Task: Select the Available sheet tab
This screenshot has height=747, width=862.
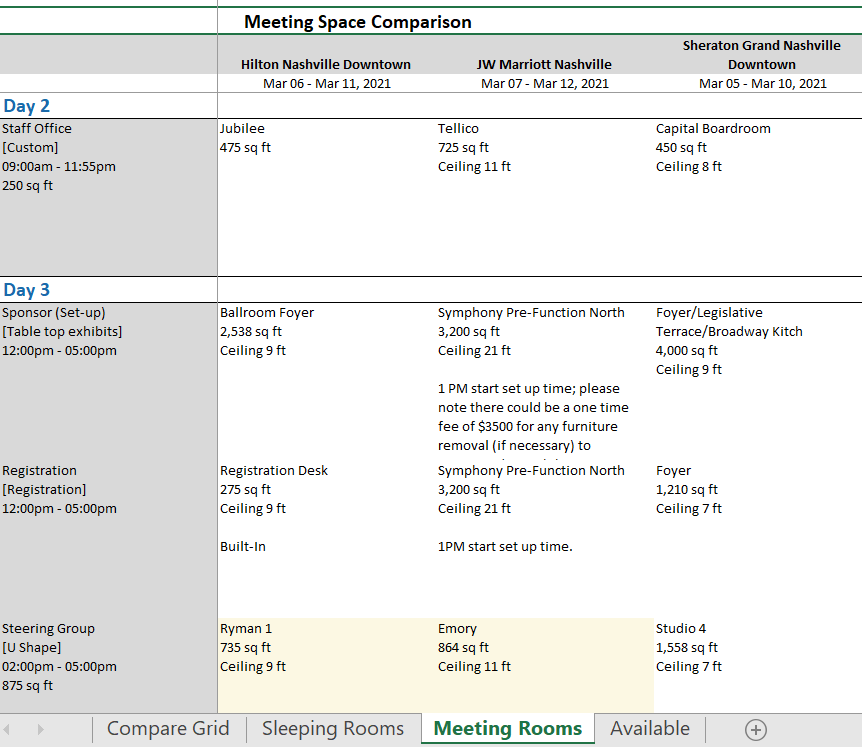Action: tap(649, 729)
